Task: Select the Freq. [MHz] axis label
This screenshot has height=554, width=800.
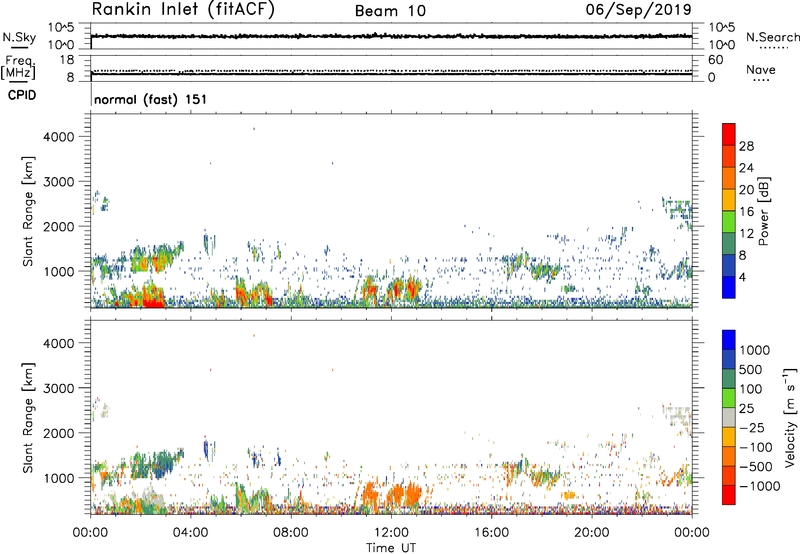Action: [x=19, y=68]
